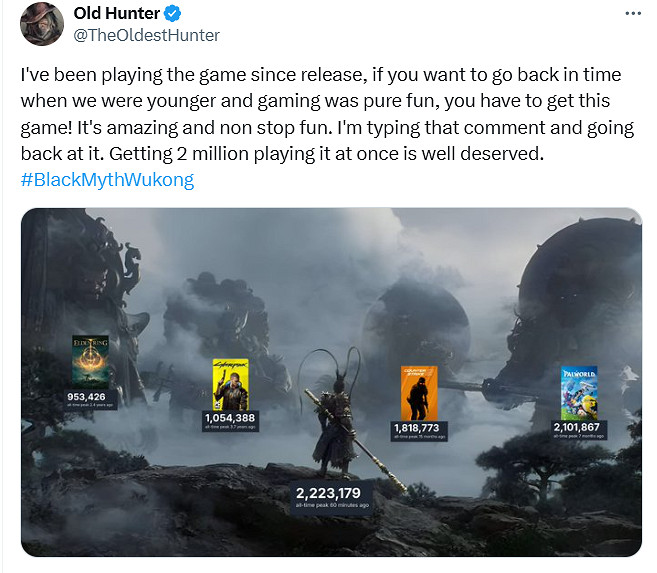Click the Counter-Strike orange cover icon
This screenshot has width=657, height=573.
(418, 393)
